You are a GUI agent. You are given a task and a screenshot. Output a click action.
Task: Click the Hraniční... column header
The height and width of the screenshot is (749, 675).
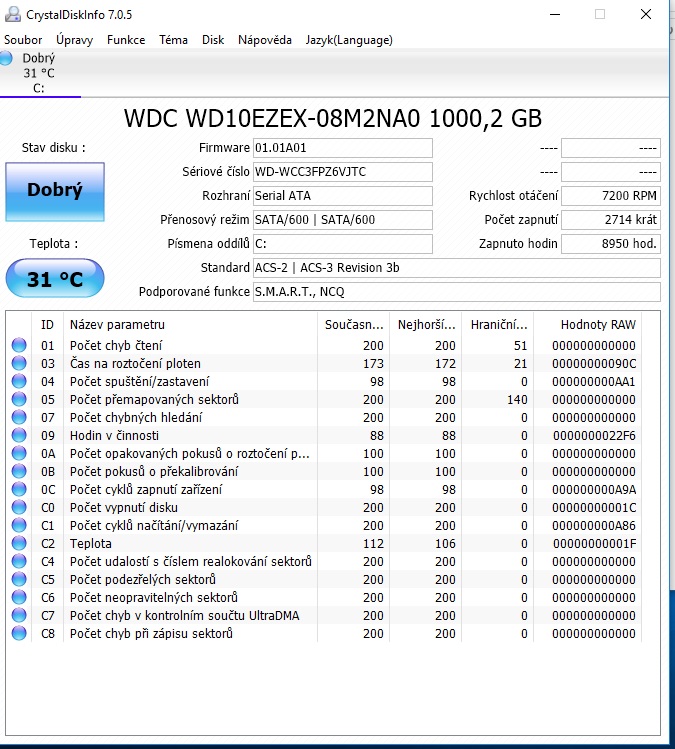[498, 325]
